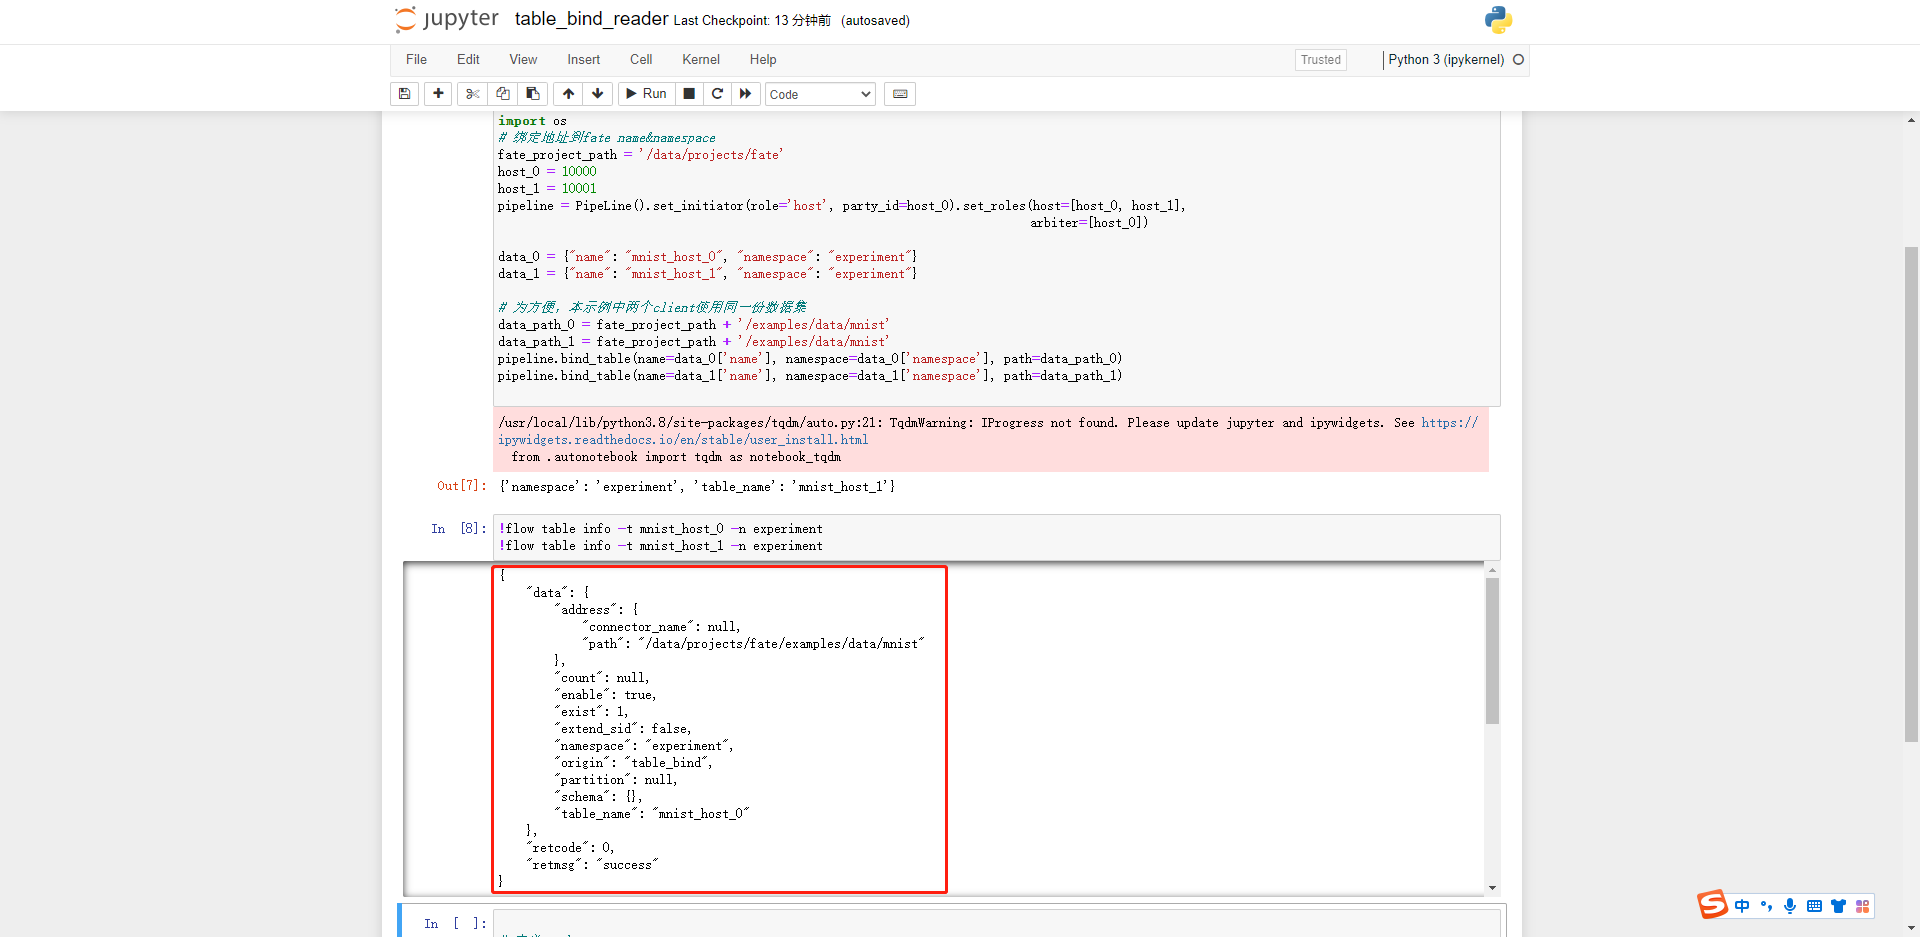
Task: Restart kernel and run all cells
Action: coord(746,93)
